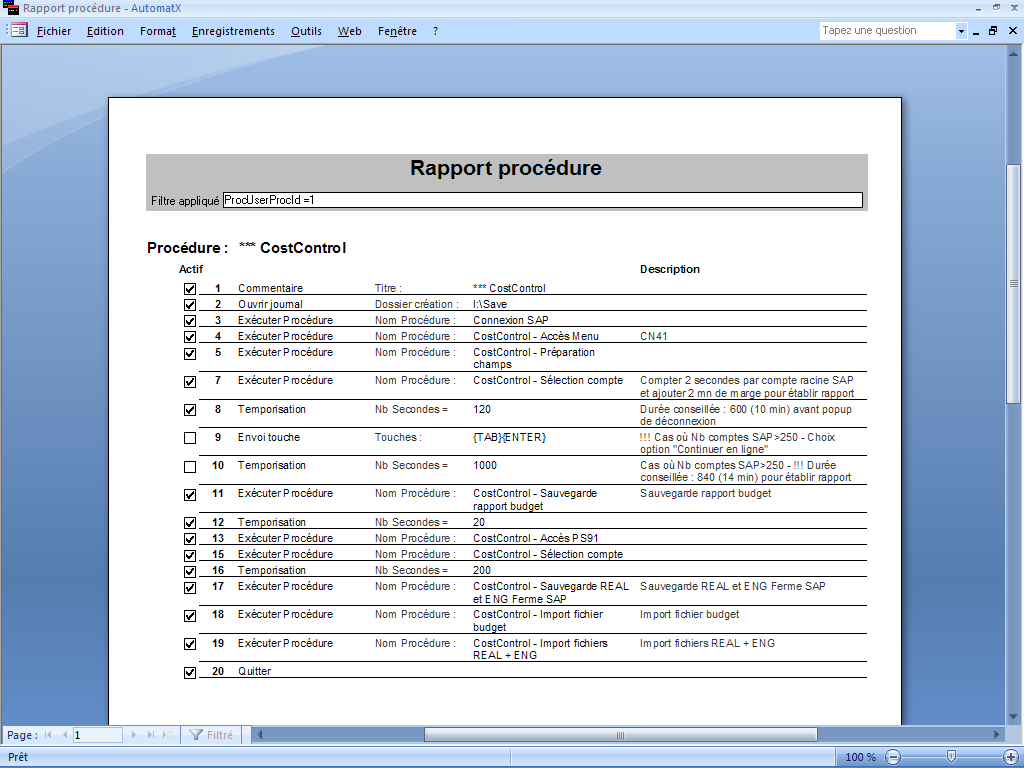Open the Web menu
This screenshot has width=1024, height=768.
(x=349, y=31)
